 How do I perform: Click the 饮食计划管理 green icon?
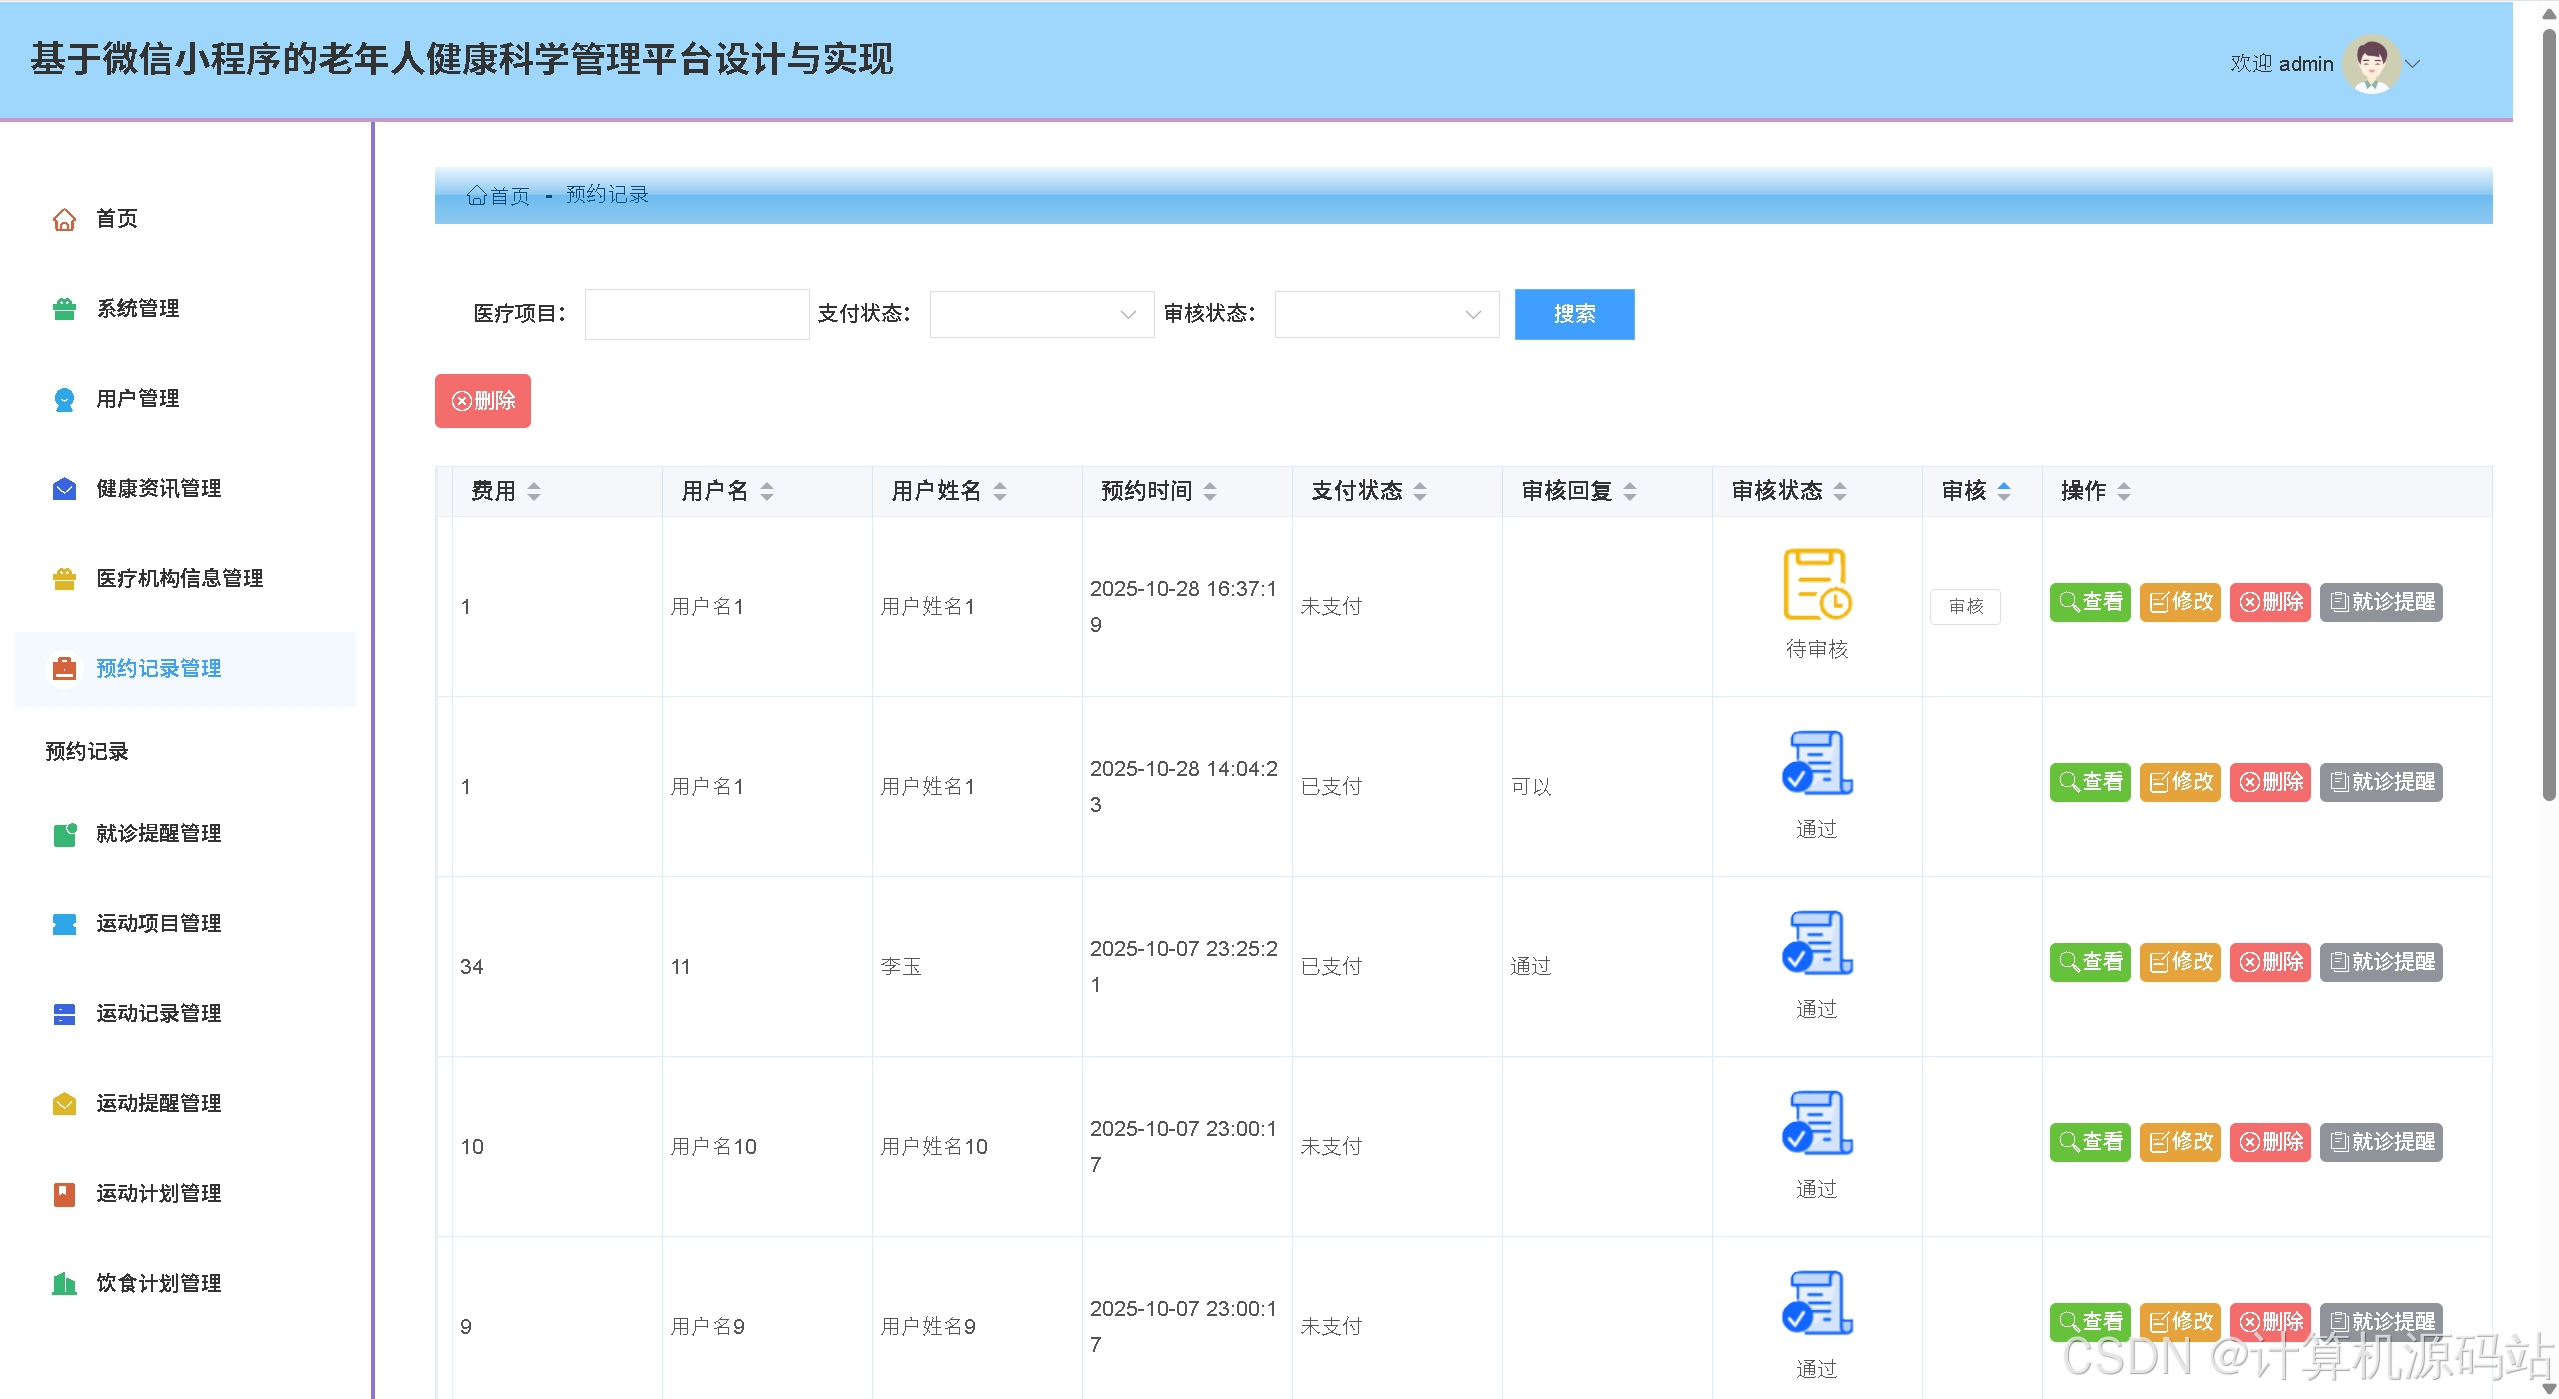pyautogui.click(x=64, y=1284)
